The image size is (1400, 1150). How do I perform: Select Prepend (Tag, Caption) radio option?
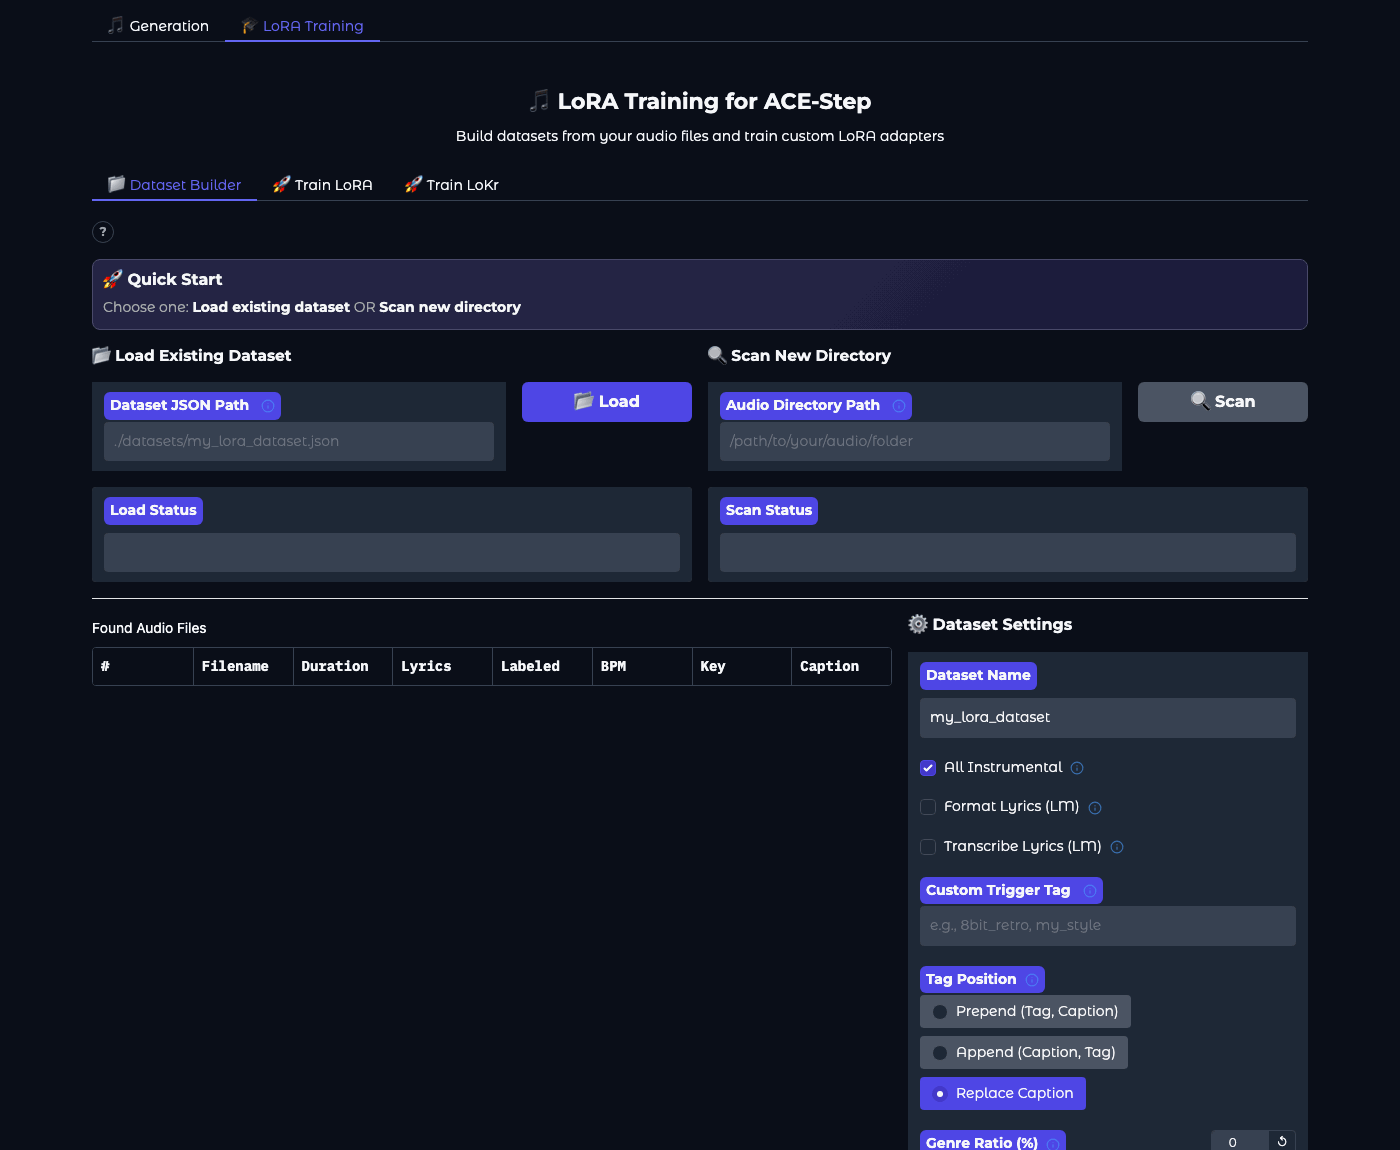1025,1011
